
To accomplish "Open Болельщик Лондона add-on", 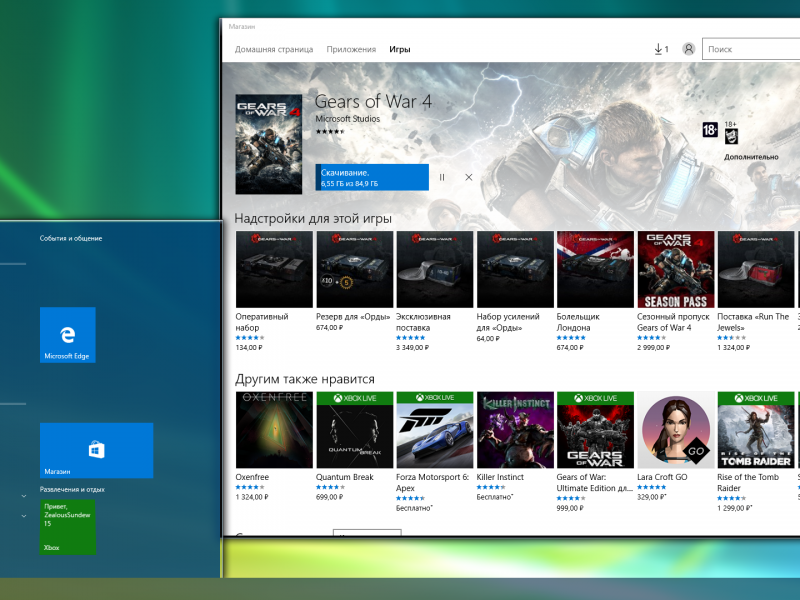I will coord(595,269).
